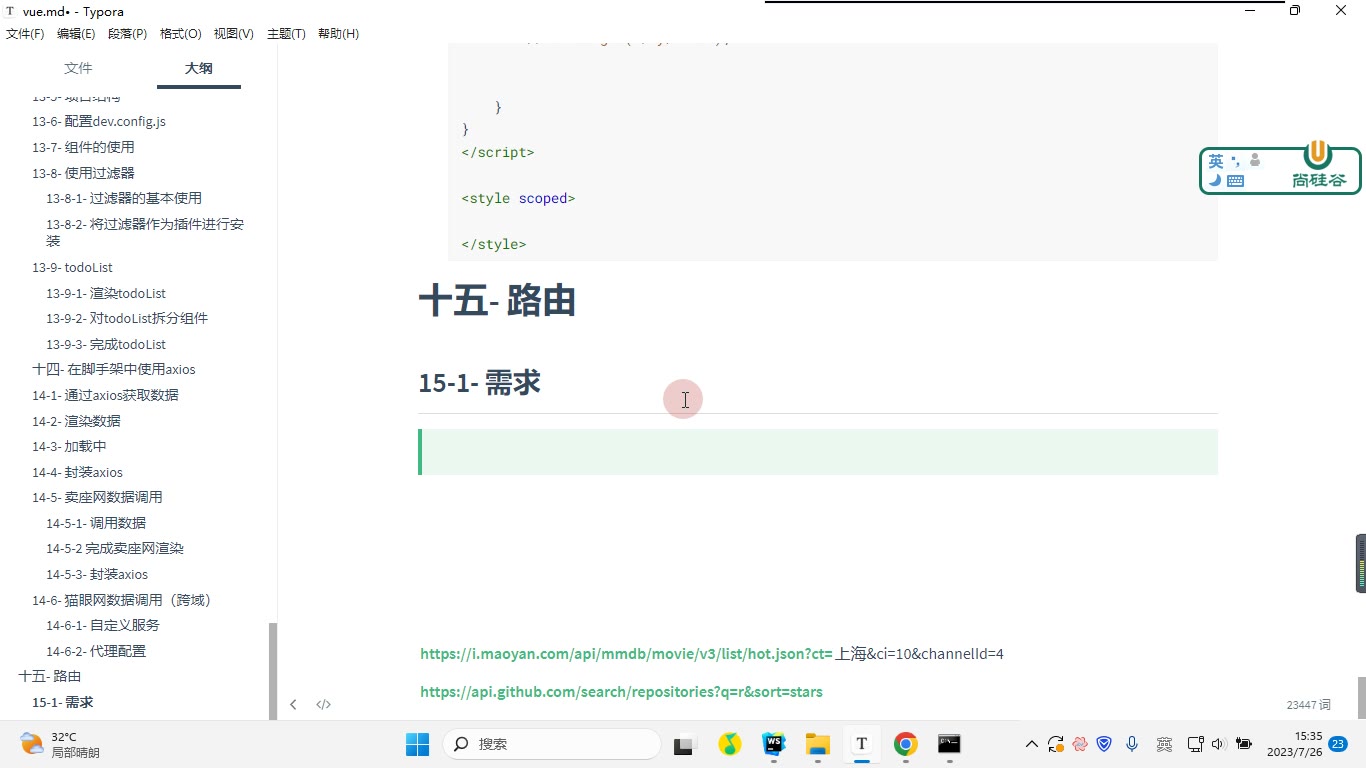1366x768 pixels.
Task: Switch IME to English/Chinese via 英 icon
Action: point(1216,161)
